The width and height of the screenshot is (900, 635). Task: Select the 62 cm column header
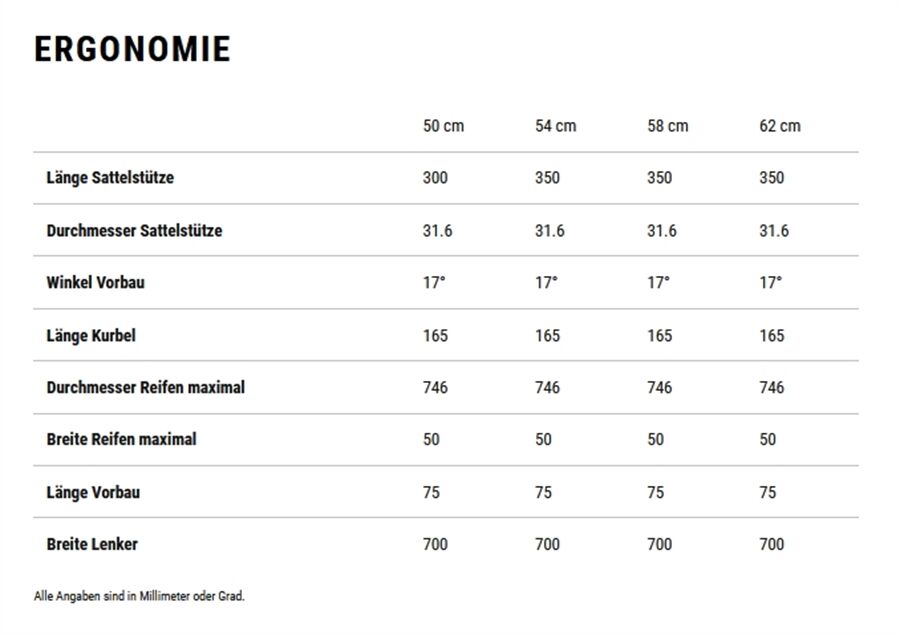tap(780, 126)
